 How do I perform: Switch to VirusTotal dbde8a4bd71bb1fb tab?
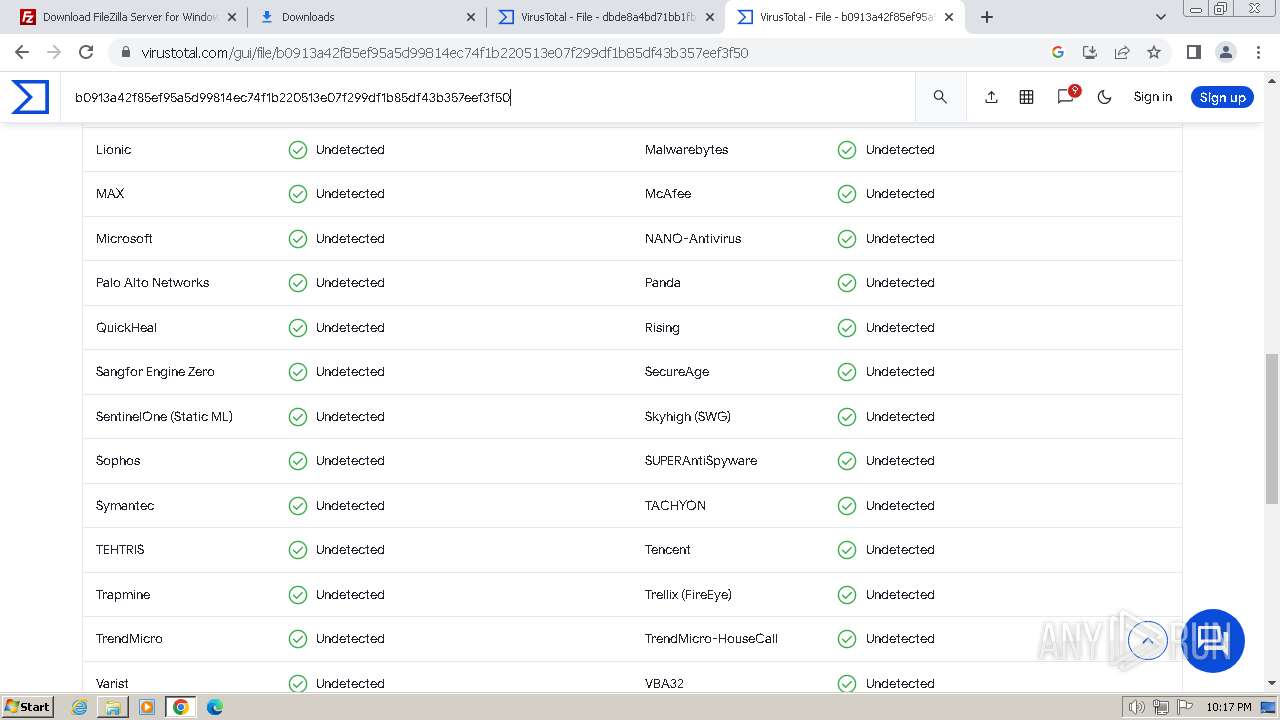coord(605,17)
